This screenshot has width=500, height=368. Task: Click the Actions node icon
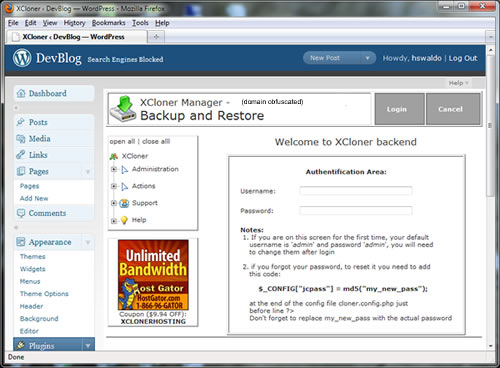[x=125, y=186]
